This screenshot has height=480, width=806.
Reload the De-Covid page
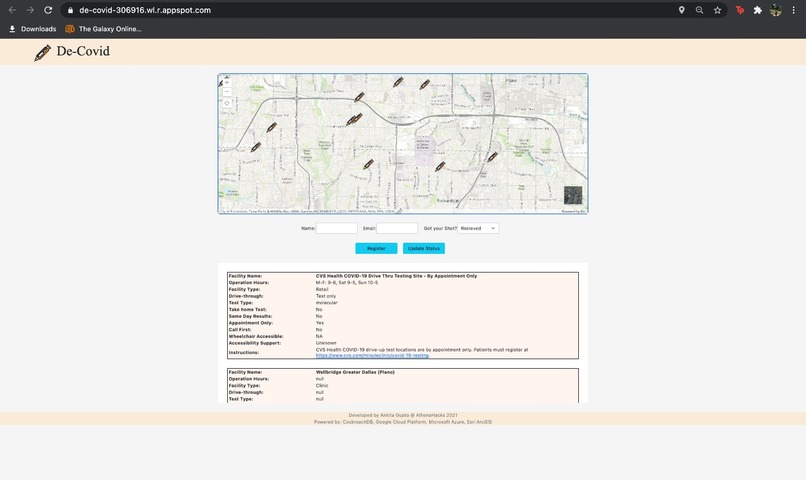(48, 10)
